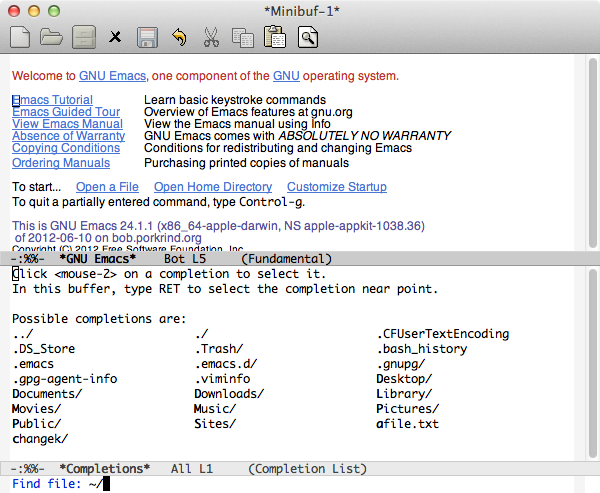Click *GNU Emacs* buffer name in mode line
Screen dimensions: 600x493
98,259
